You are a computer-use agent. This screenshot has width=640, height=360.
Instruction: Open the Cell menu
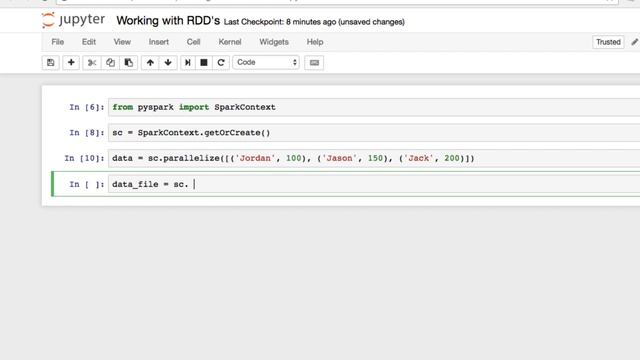click(x=193, y=42)
